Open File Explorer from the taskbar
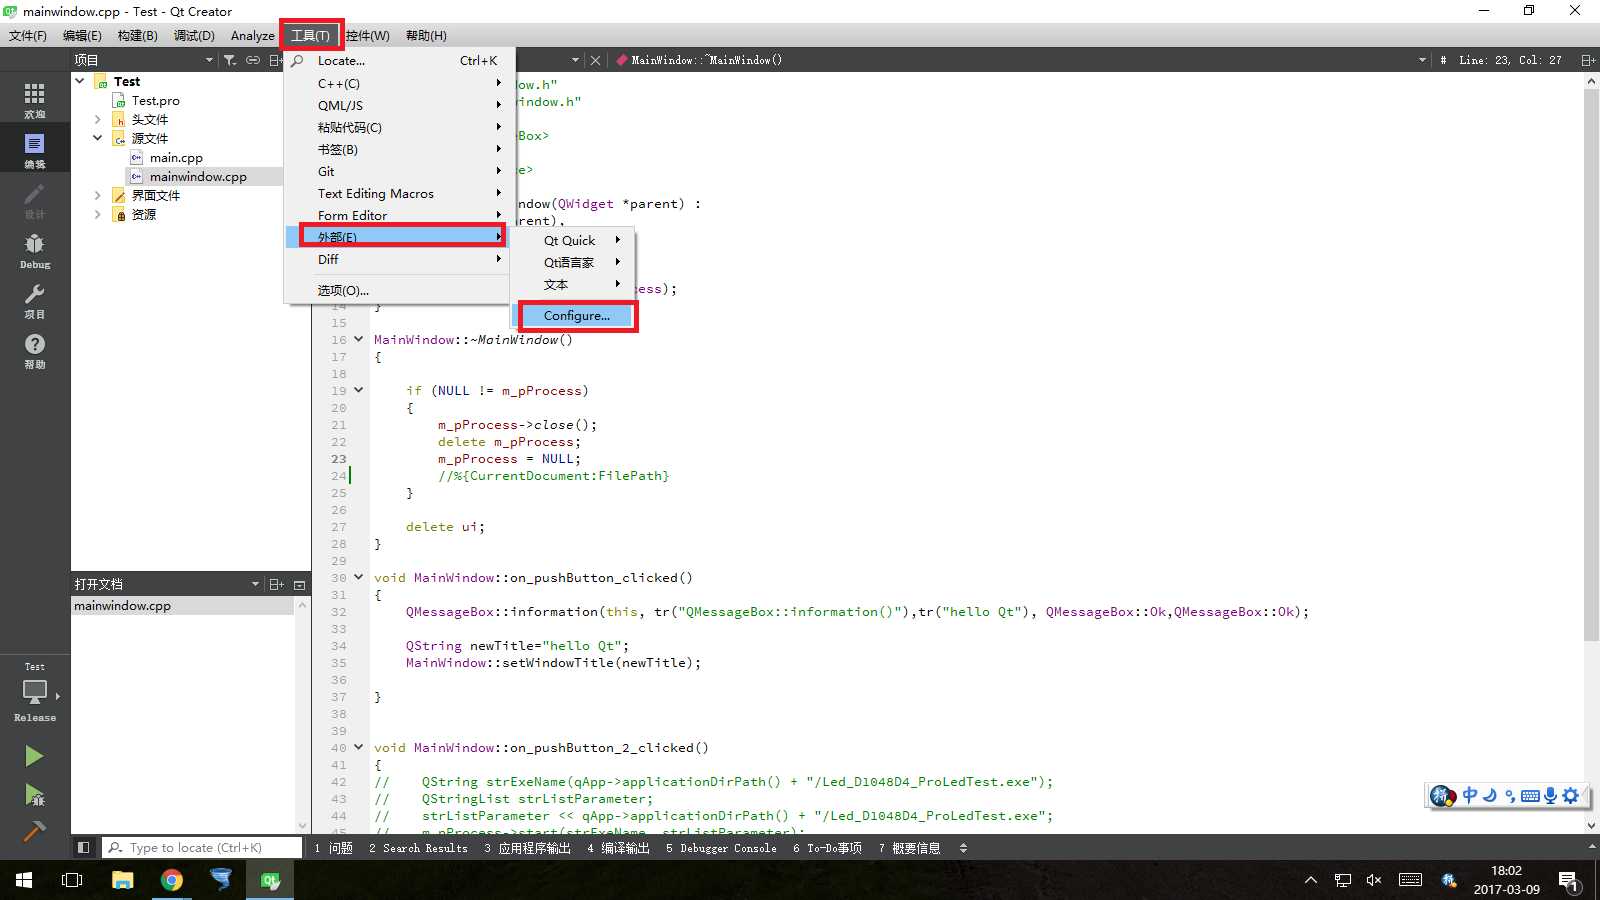 [122, 880]
